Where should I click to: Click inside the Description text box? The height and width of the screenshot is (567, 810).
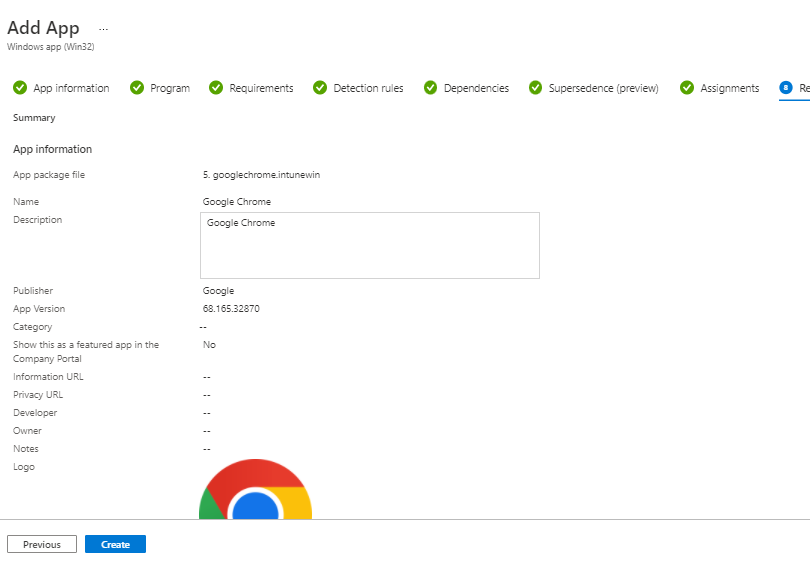pyautogui.click(x=370, y=245)
